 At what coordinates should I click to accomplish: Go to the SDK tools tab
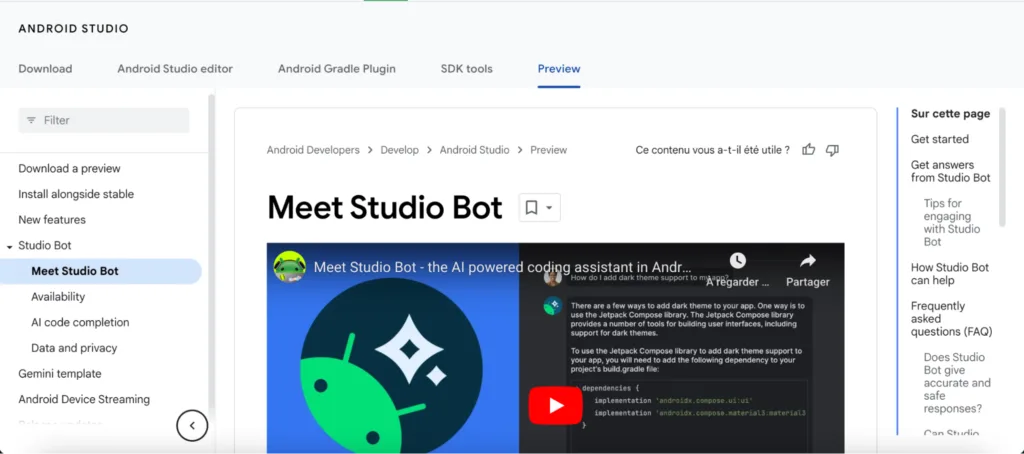click(466, 69)
